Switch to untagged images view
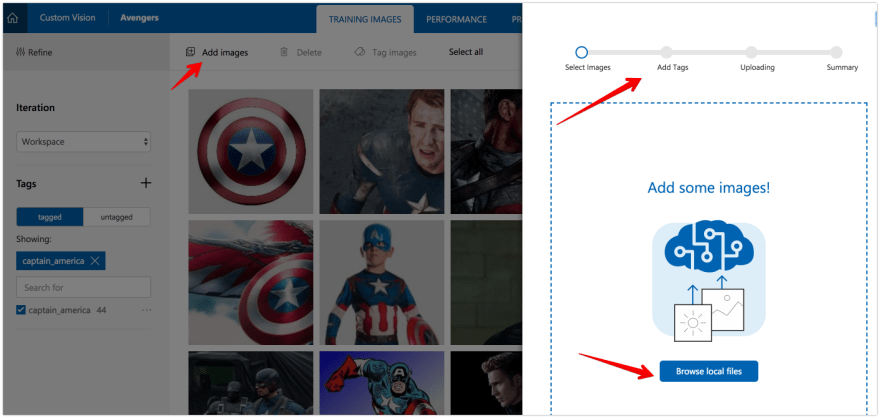 (117, 217)
